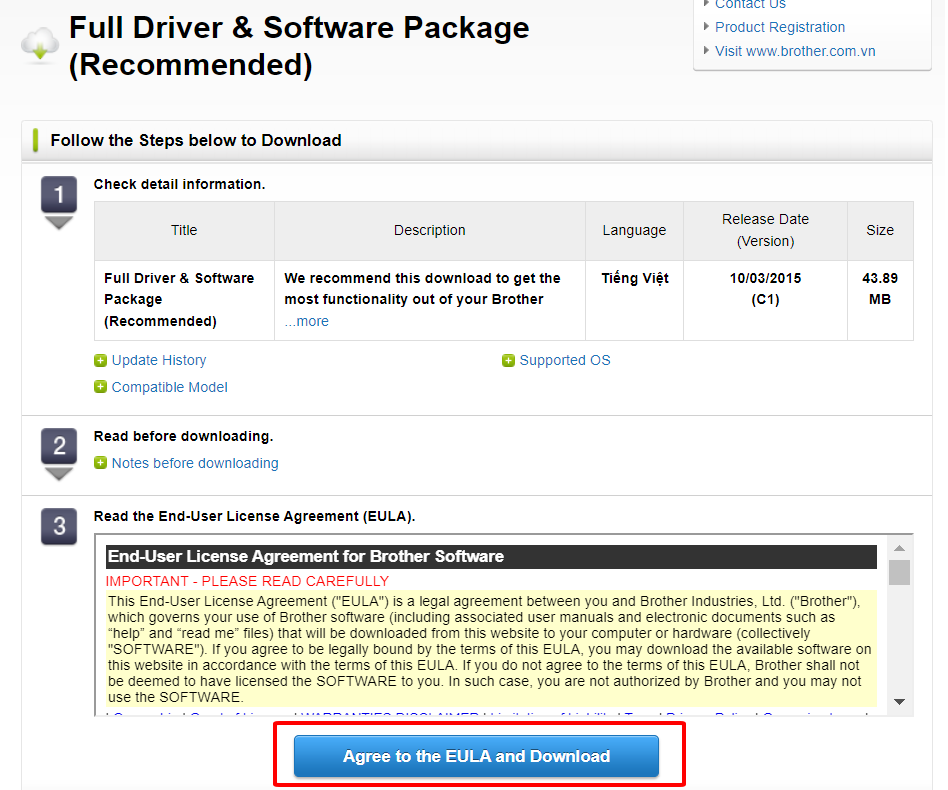The height and width of the screenshot is (790, 948).
Task: Visit www.brother.com.vn link
Action: point(794,51)
